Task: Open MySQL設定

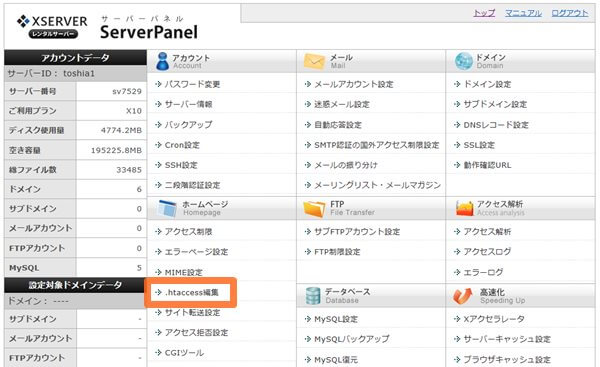Action: point(336,319)
